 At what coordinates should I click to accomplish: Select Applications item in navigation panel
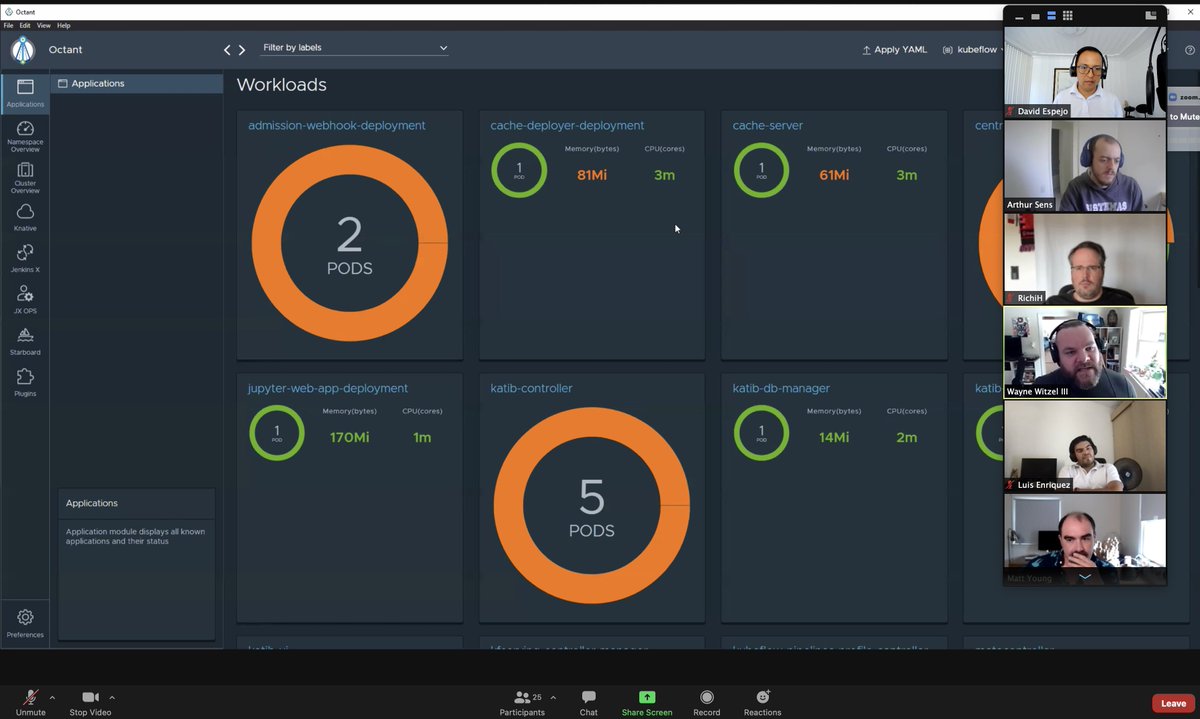pos(136,84)
